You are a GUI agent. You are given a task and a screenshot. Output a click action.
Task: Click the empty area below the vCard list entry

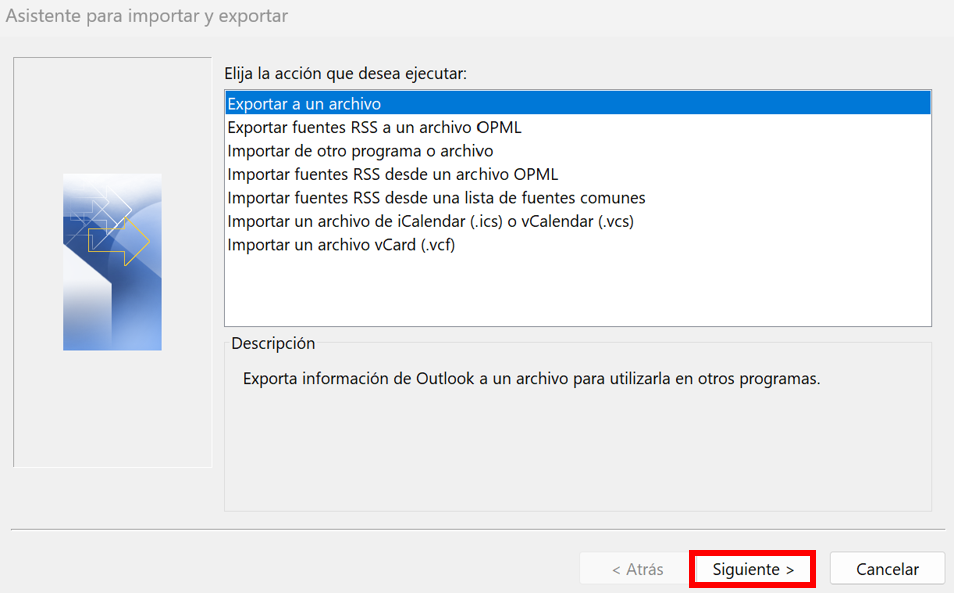(577, 291)
